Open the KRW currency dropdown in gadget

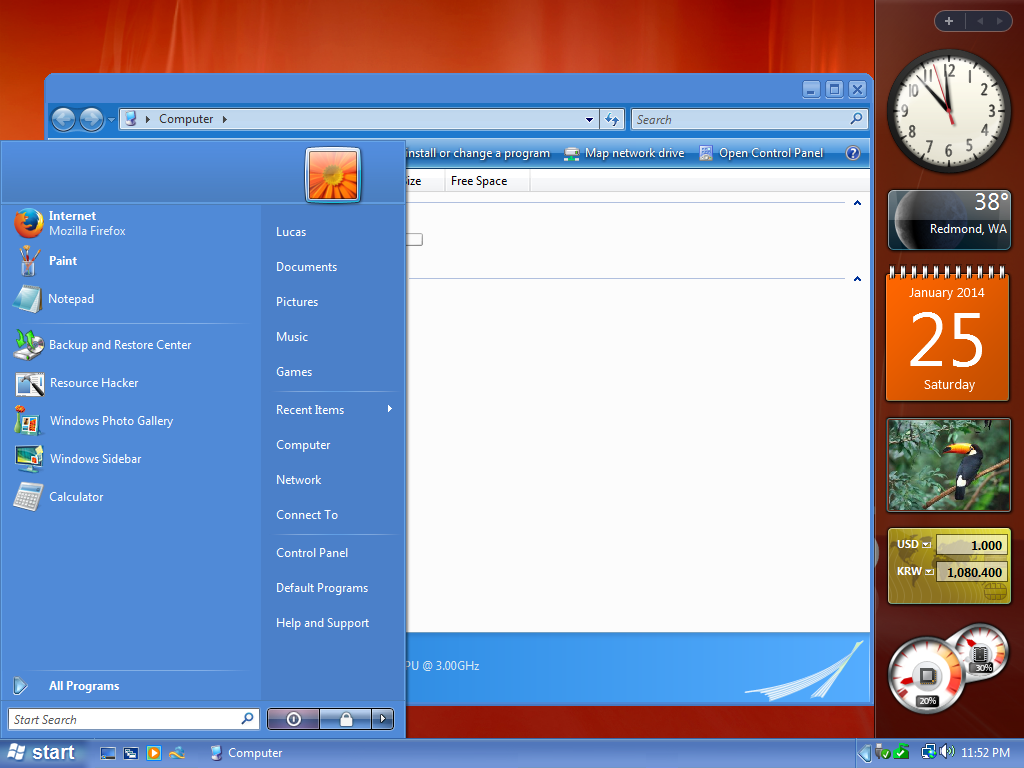pos(929,571)
